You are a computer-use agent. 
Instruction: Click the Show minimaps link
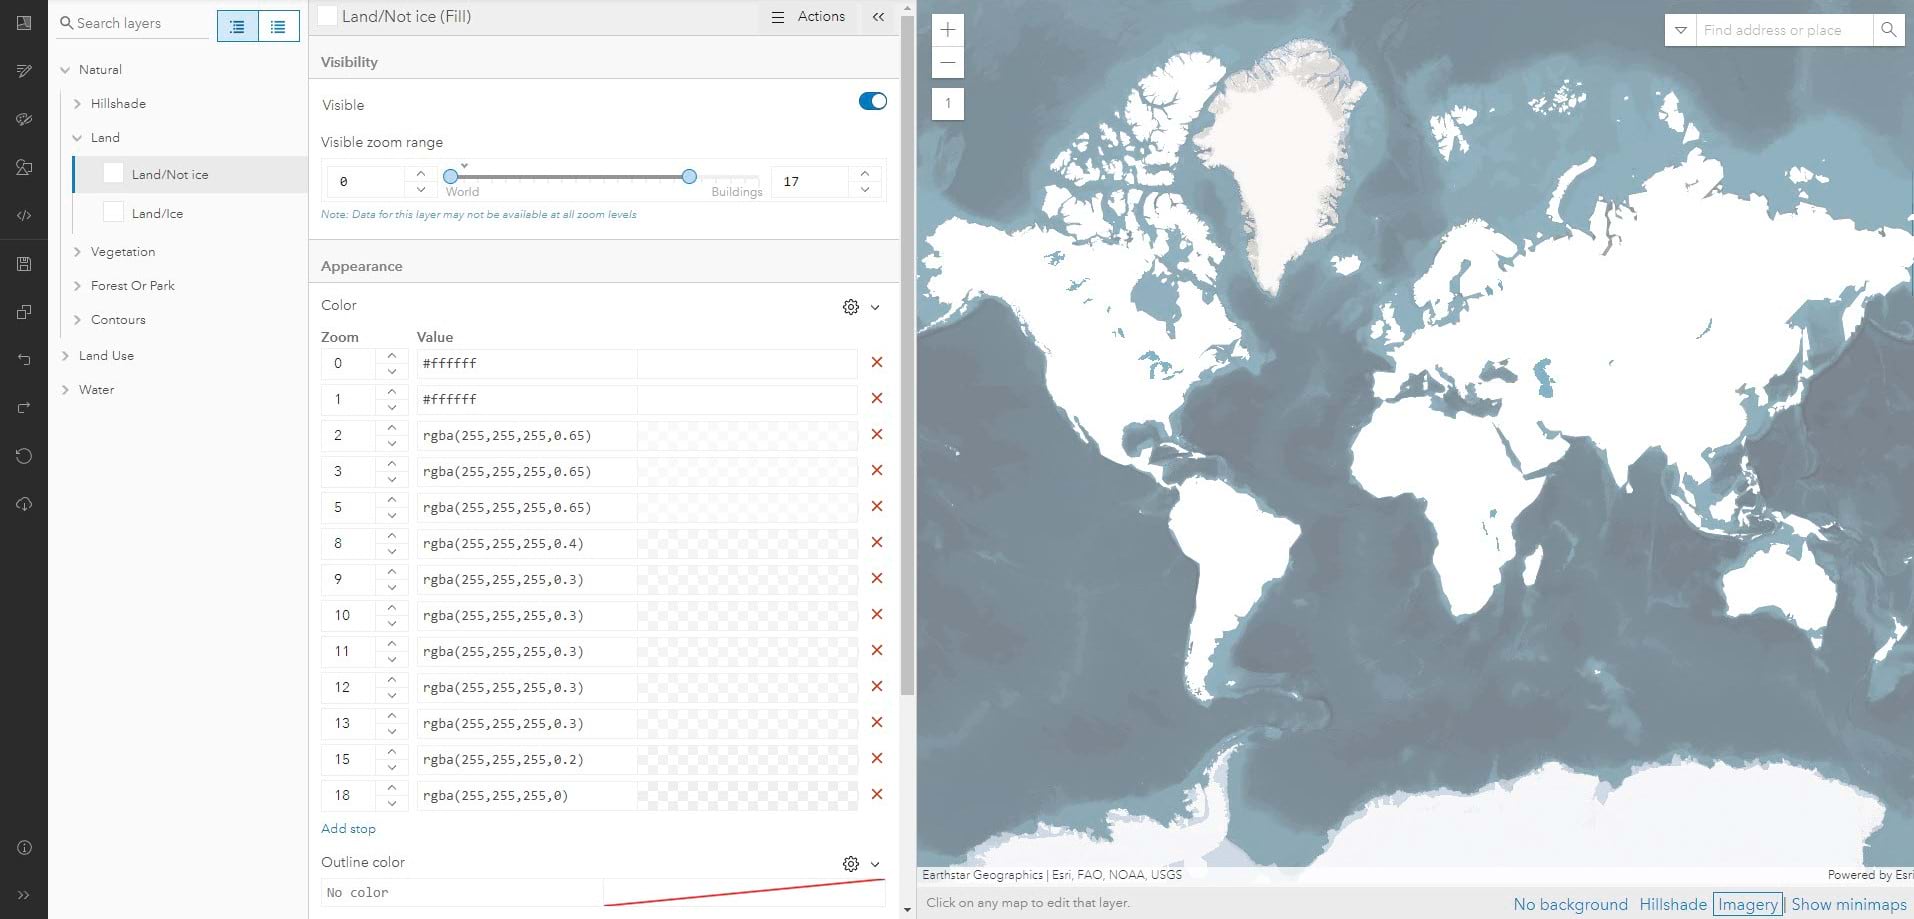click(1848, 904)
